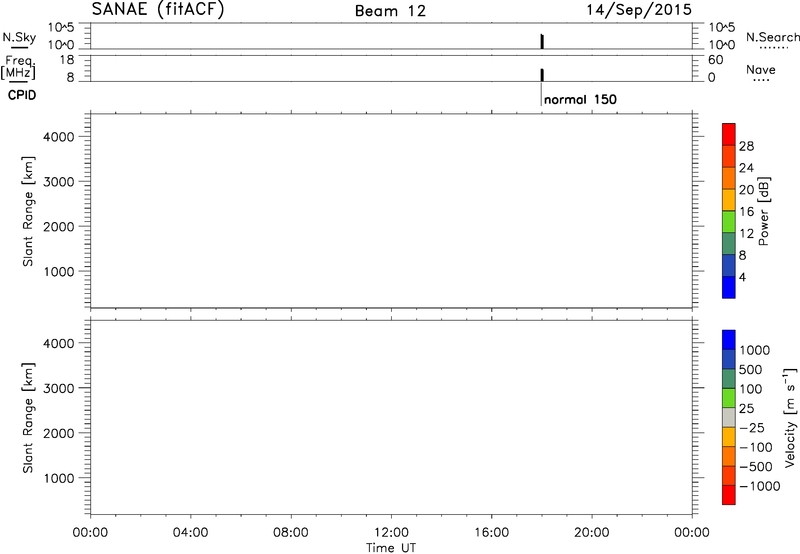Click the 18 tick on the frequency axis
This screenshot has height=554, width=800.
pos(67,60)
